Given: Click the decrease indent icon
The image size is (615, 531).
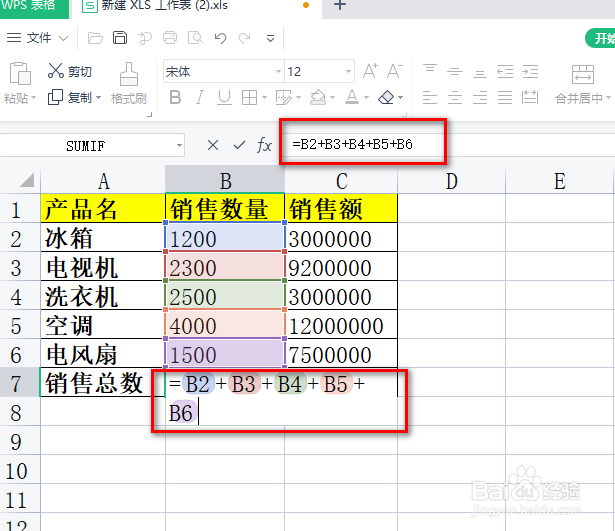Looking at the screenshot, I should [x=505, y=71].
